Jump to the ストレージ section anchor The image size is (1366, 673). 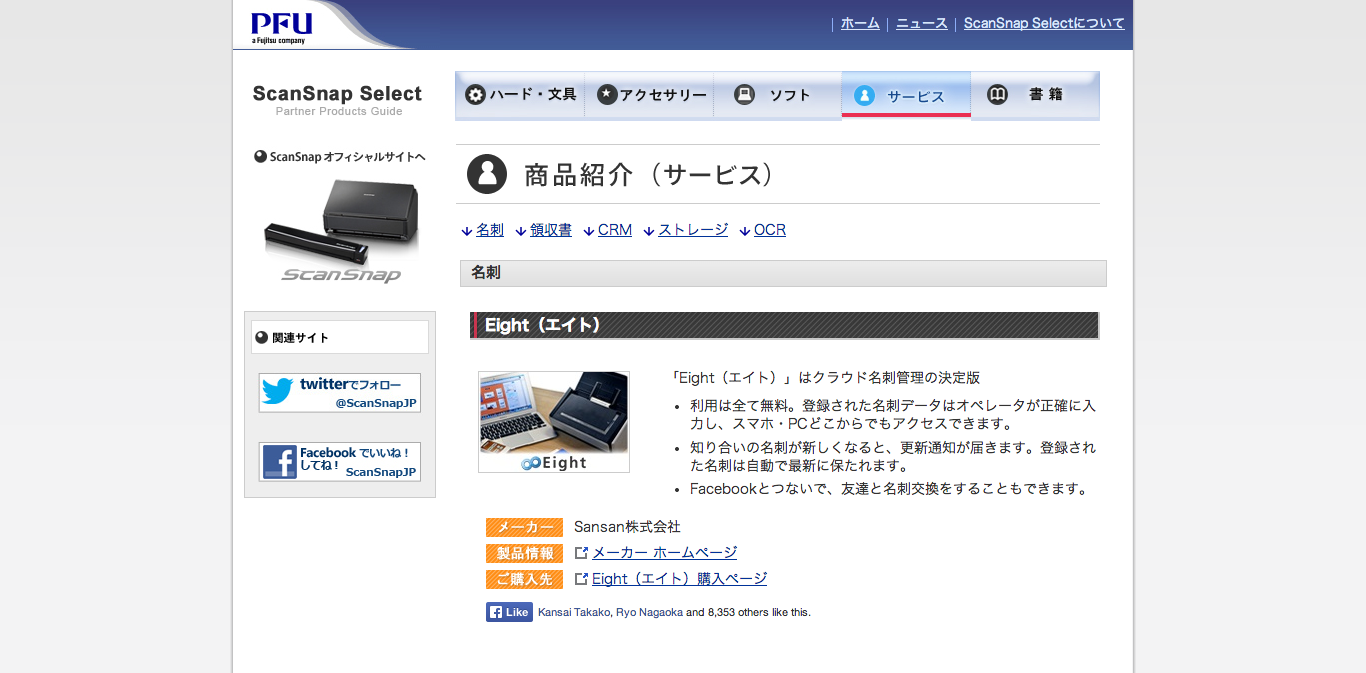point(692,230)
